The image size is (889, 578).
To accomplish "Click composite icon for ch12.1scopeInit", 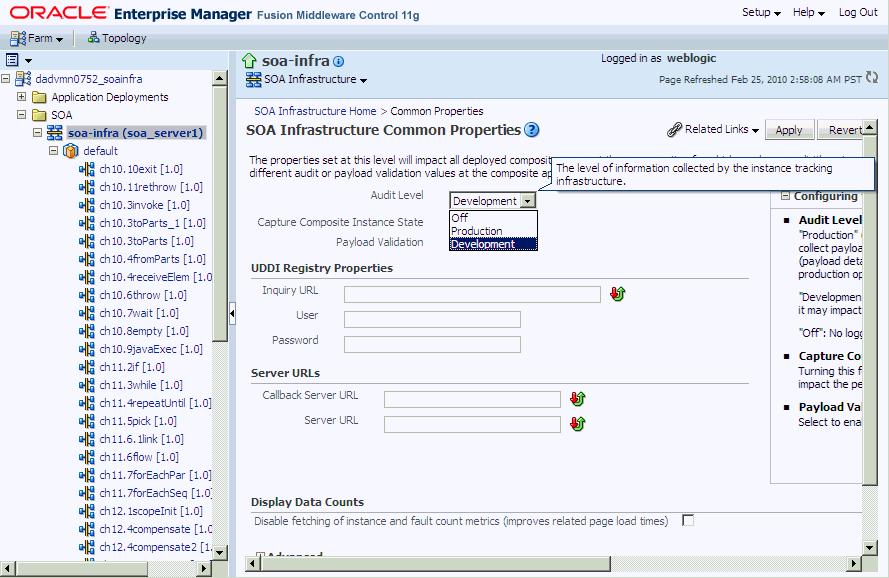I will 87,511.
